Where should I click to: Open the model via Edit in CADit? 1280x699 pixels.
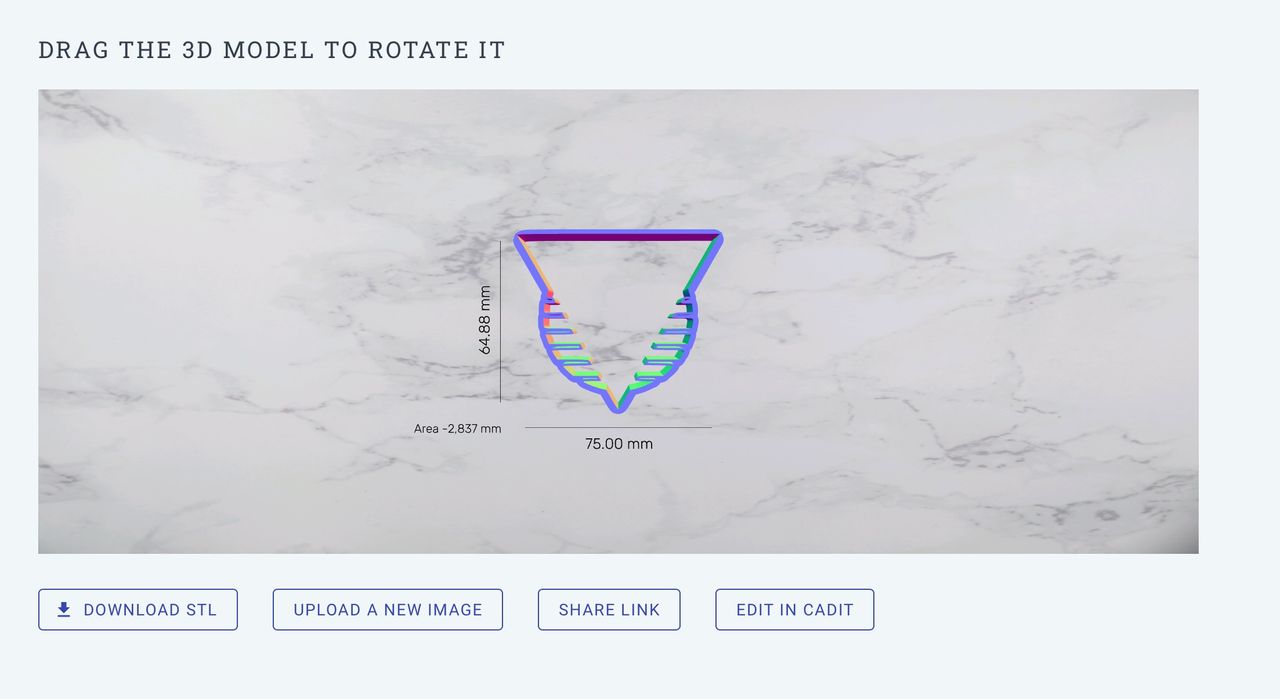[x=795, y=610]
